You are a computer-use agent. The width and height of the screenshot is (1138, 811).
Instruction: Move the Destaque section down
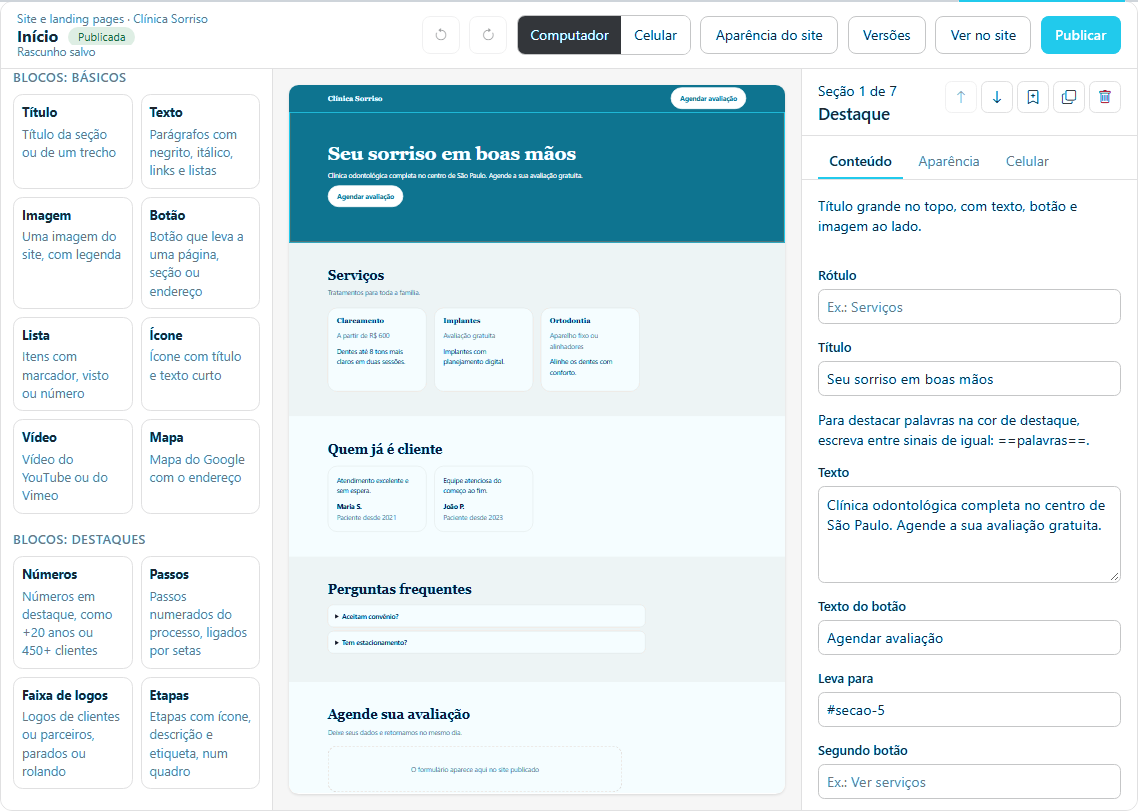pyautogui.click(x=996, y=97)
